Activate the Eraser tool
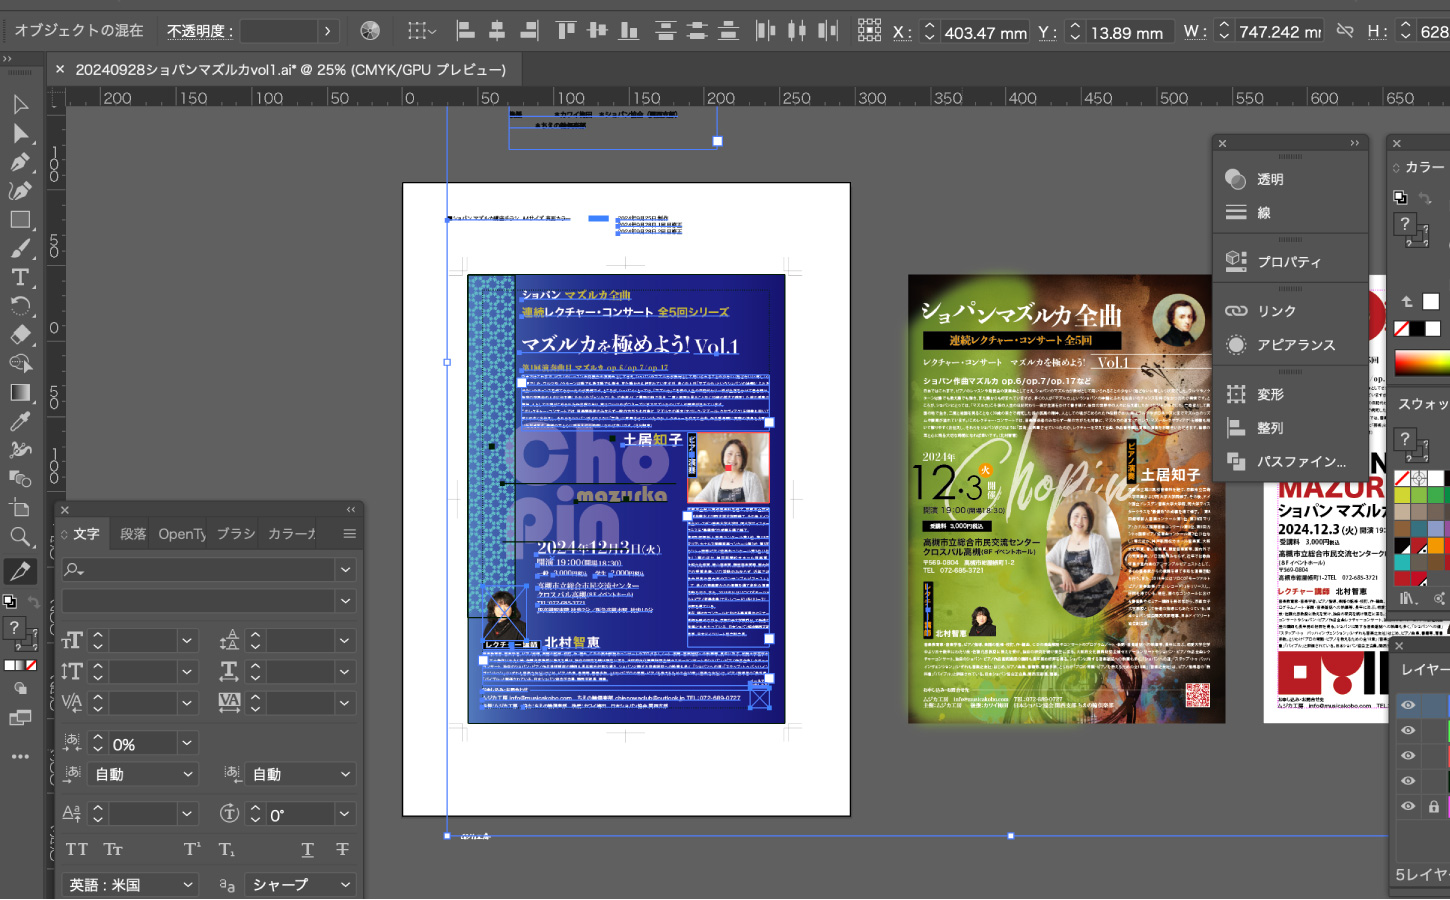The image size is (1450, 900). (x=20, y=335)
